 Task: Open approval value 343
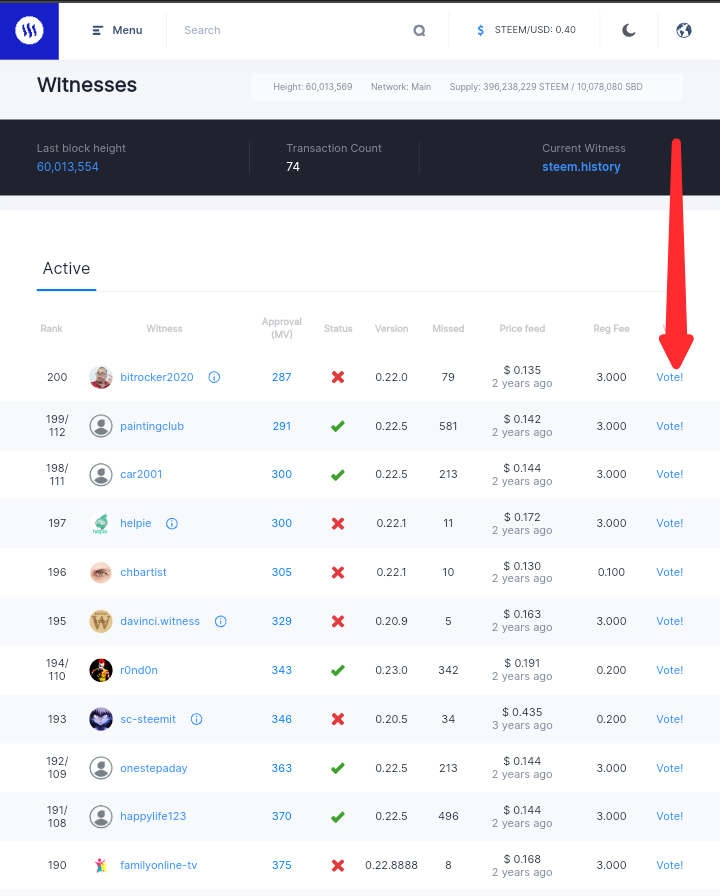pyautogui.click(x=282, y=670)
